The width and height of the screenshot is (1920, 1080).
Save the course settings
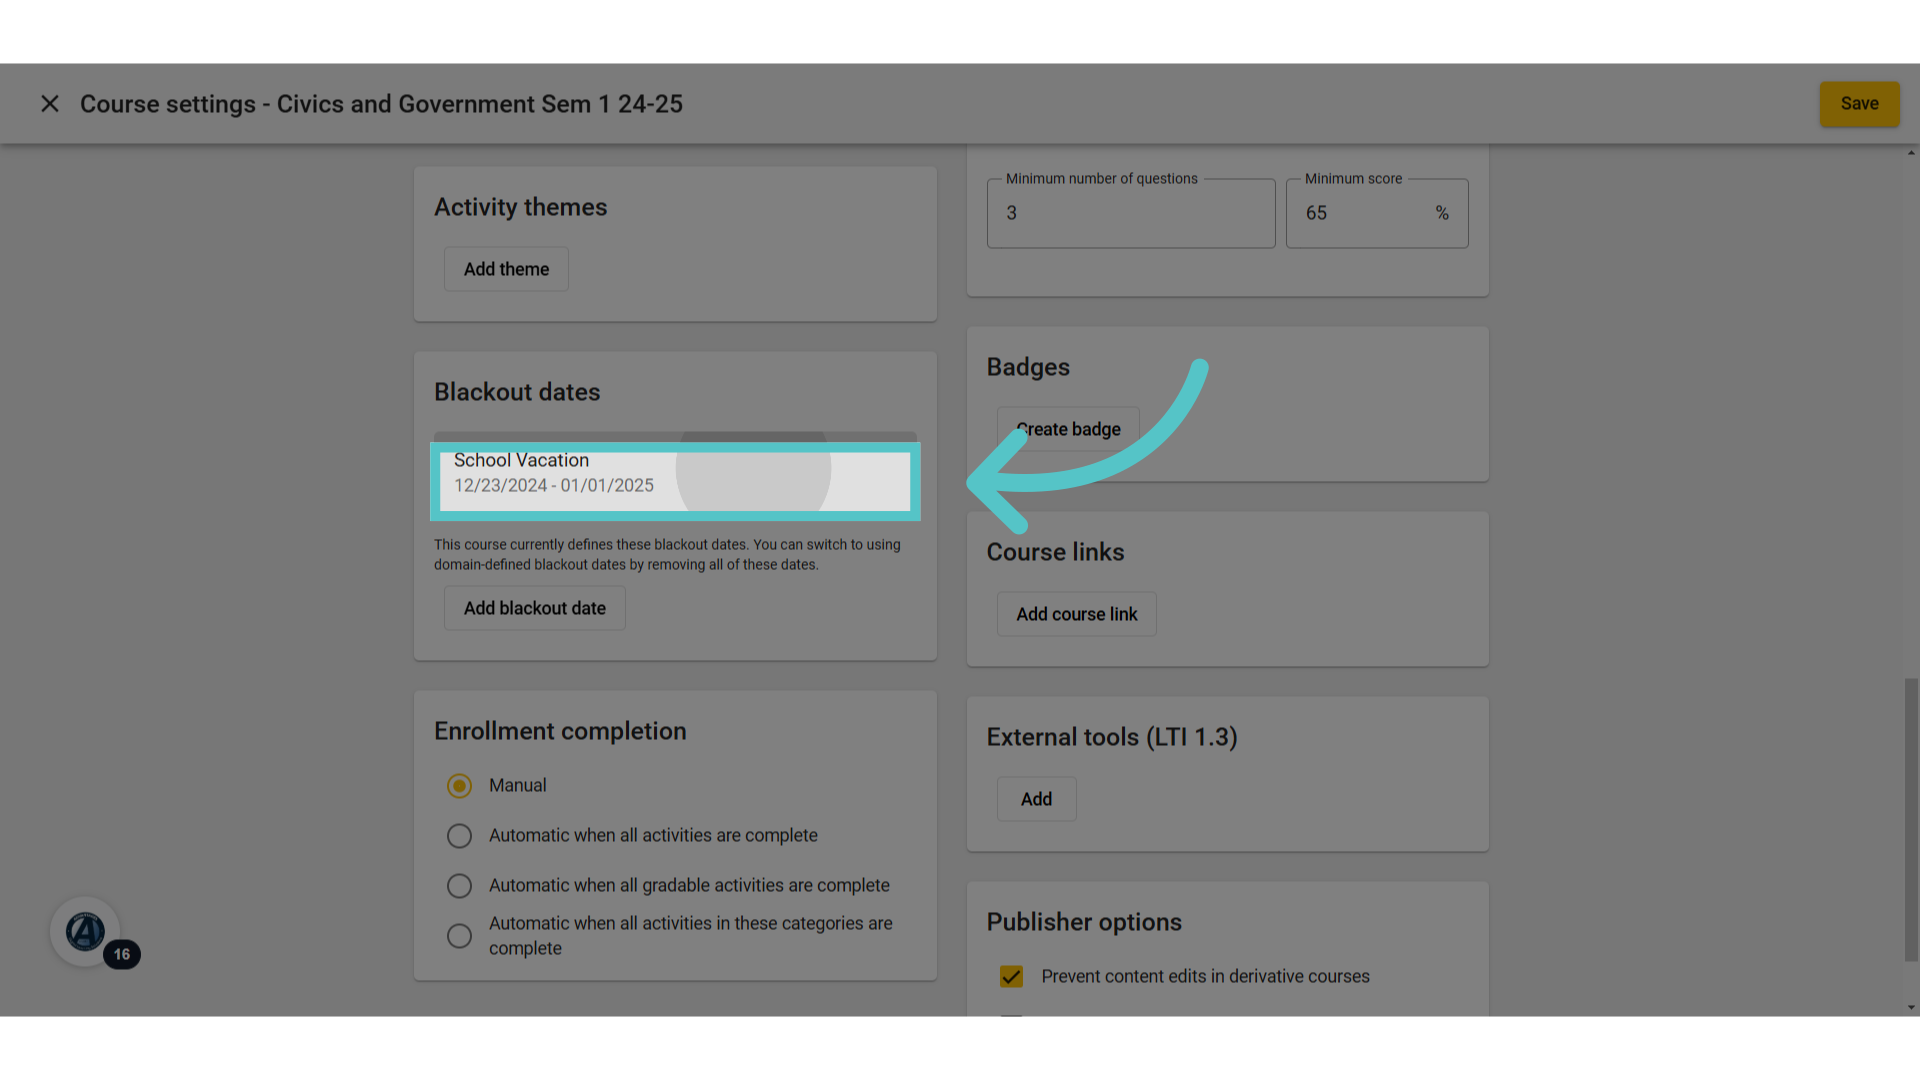pos(1859,104)
